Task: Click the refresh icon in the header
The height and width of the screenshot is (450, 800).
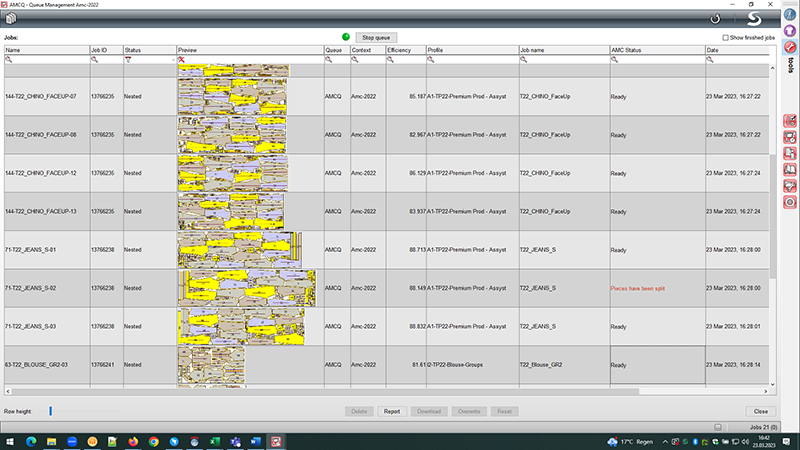Action: [x=715, y=19]
